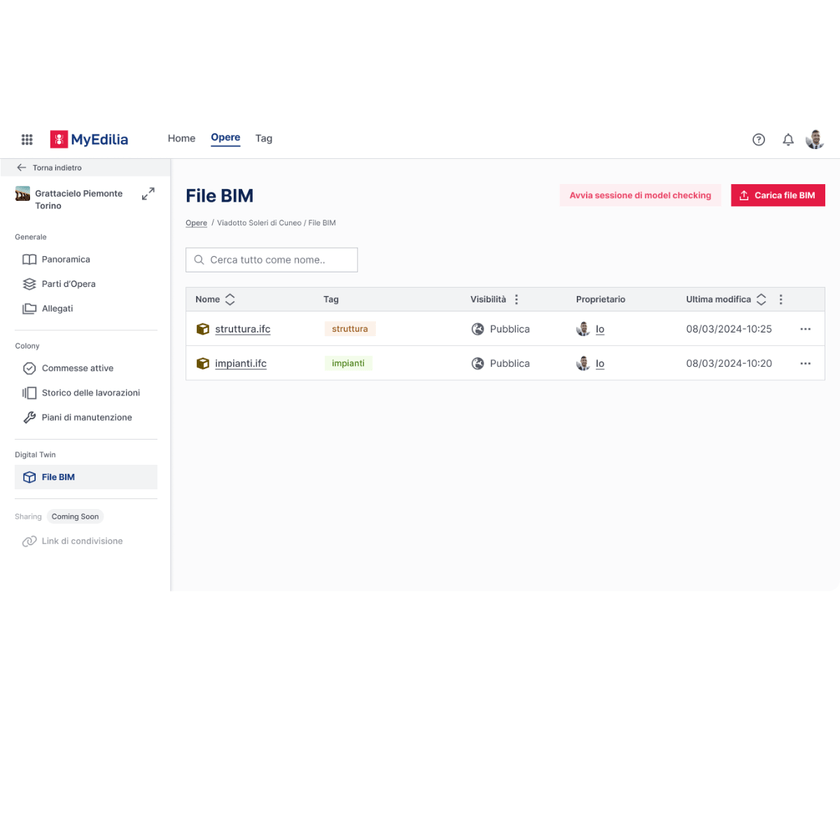Switch to the Home tab
This screenshot has height=840, width=840.
click(x=181, y=139)
